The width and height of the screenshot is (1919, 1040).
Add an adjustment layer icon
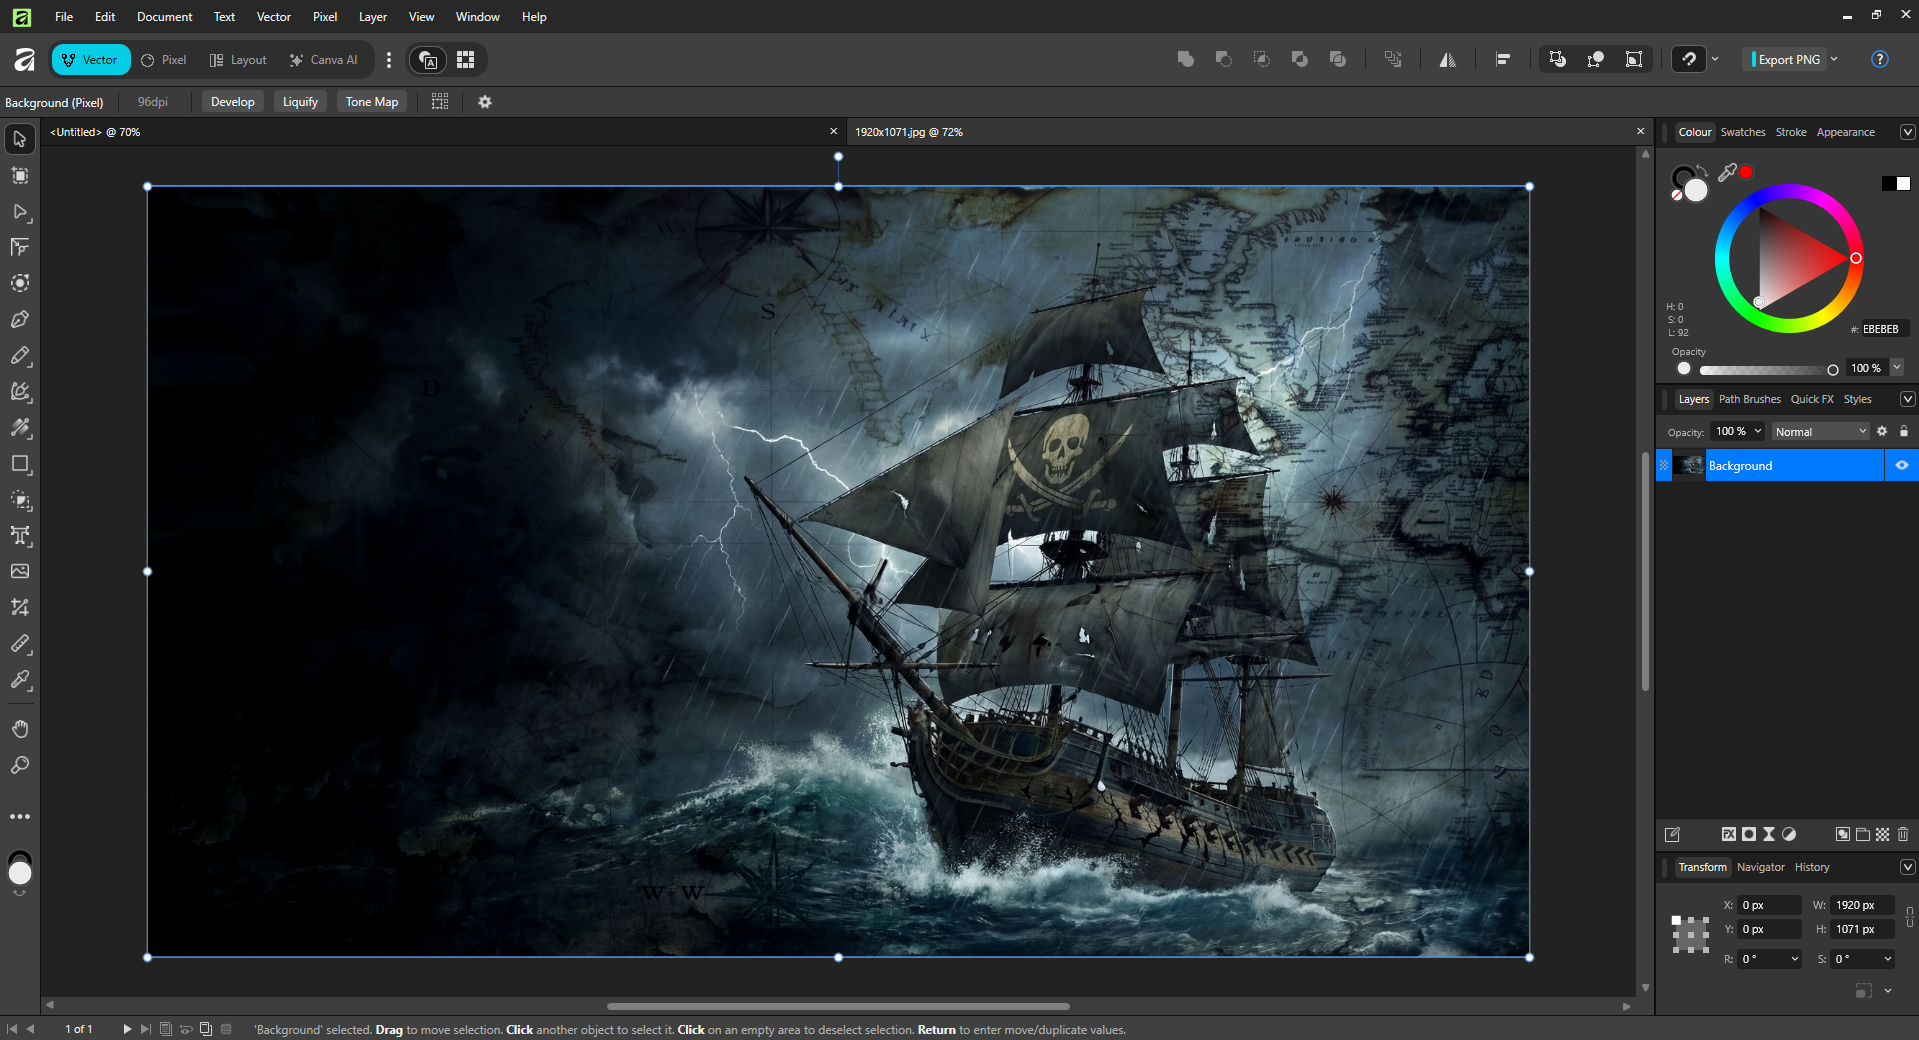[x=1789, y=835]
